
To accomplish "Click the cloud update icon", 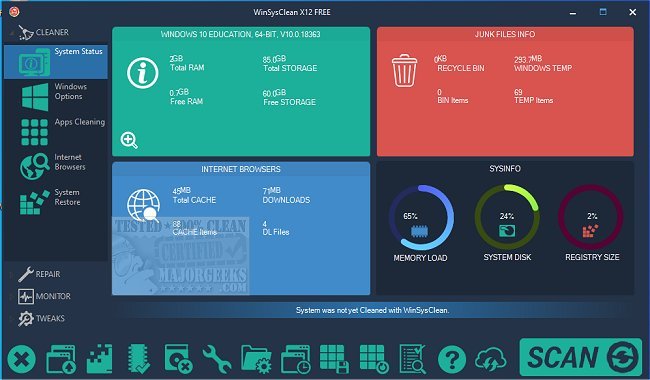I will pos(490,359).
